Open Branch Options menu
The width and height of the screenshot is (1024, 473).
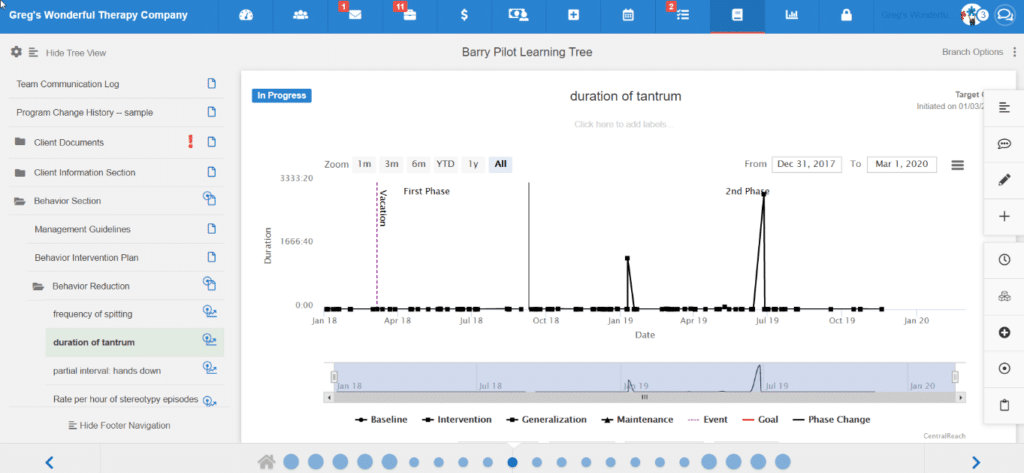972,52
